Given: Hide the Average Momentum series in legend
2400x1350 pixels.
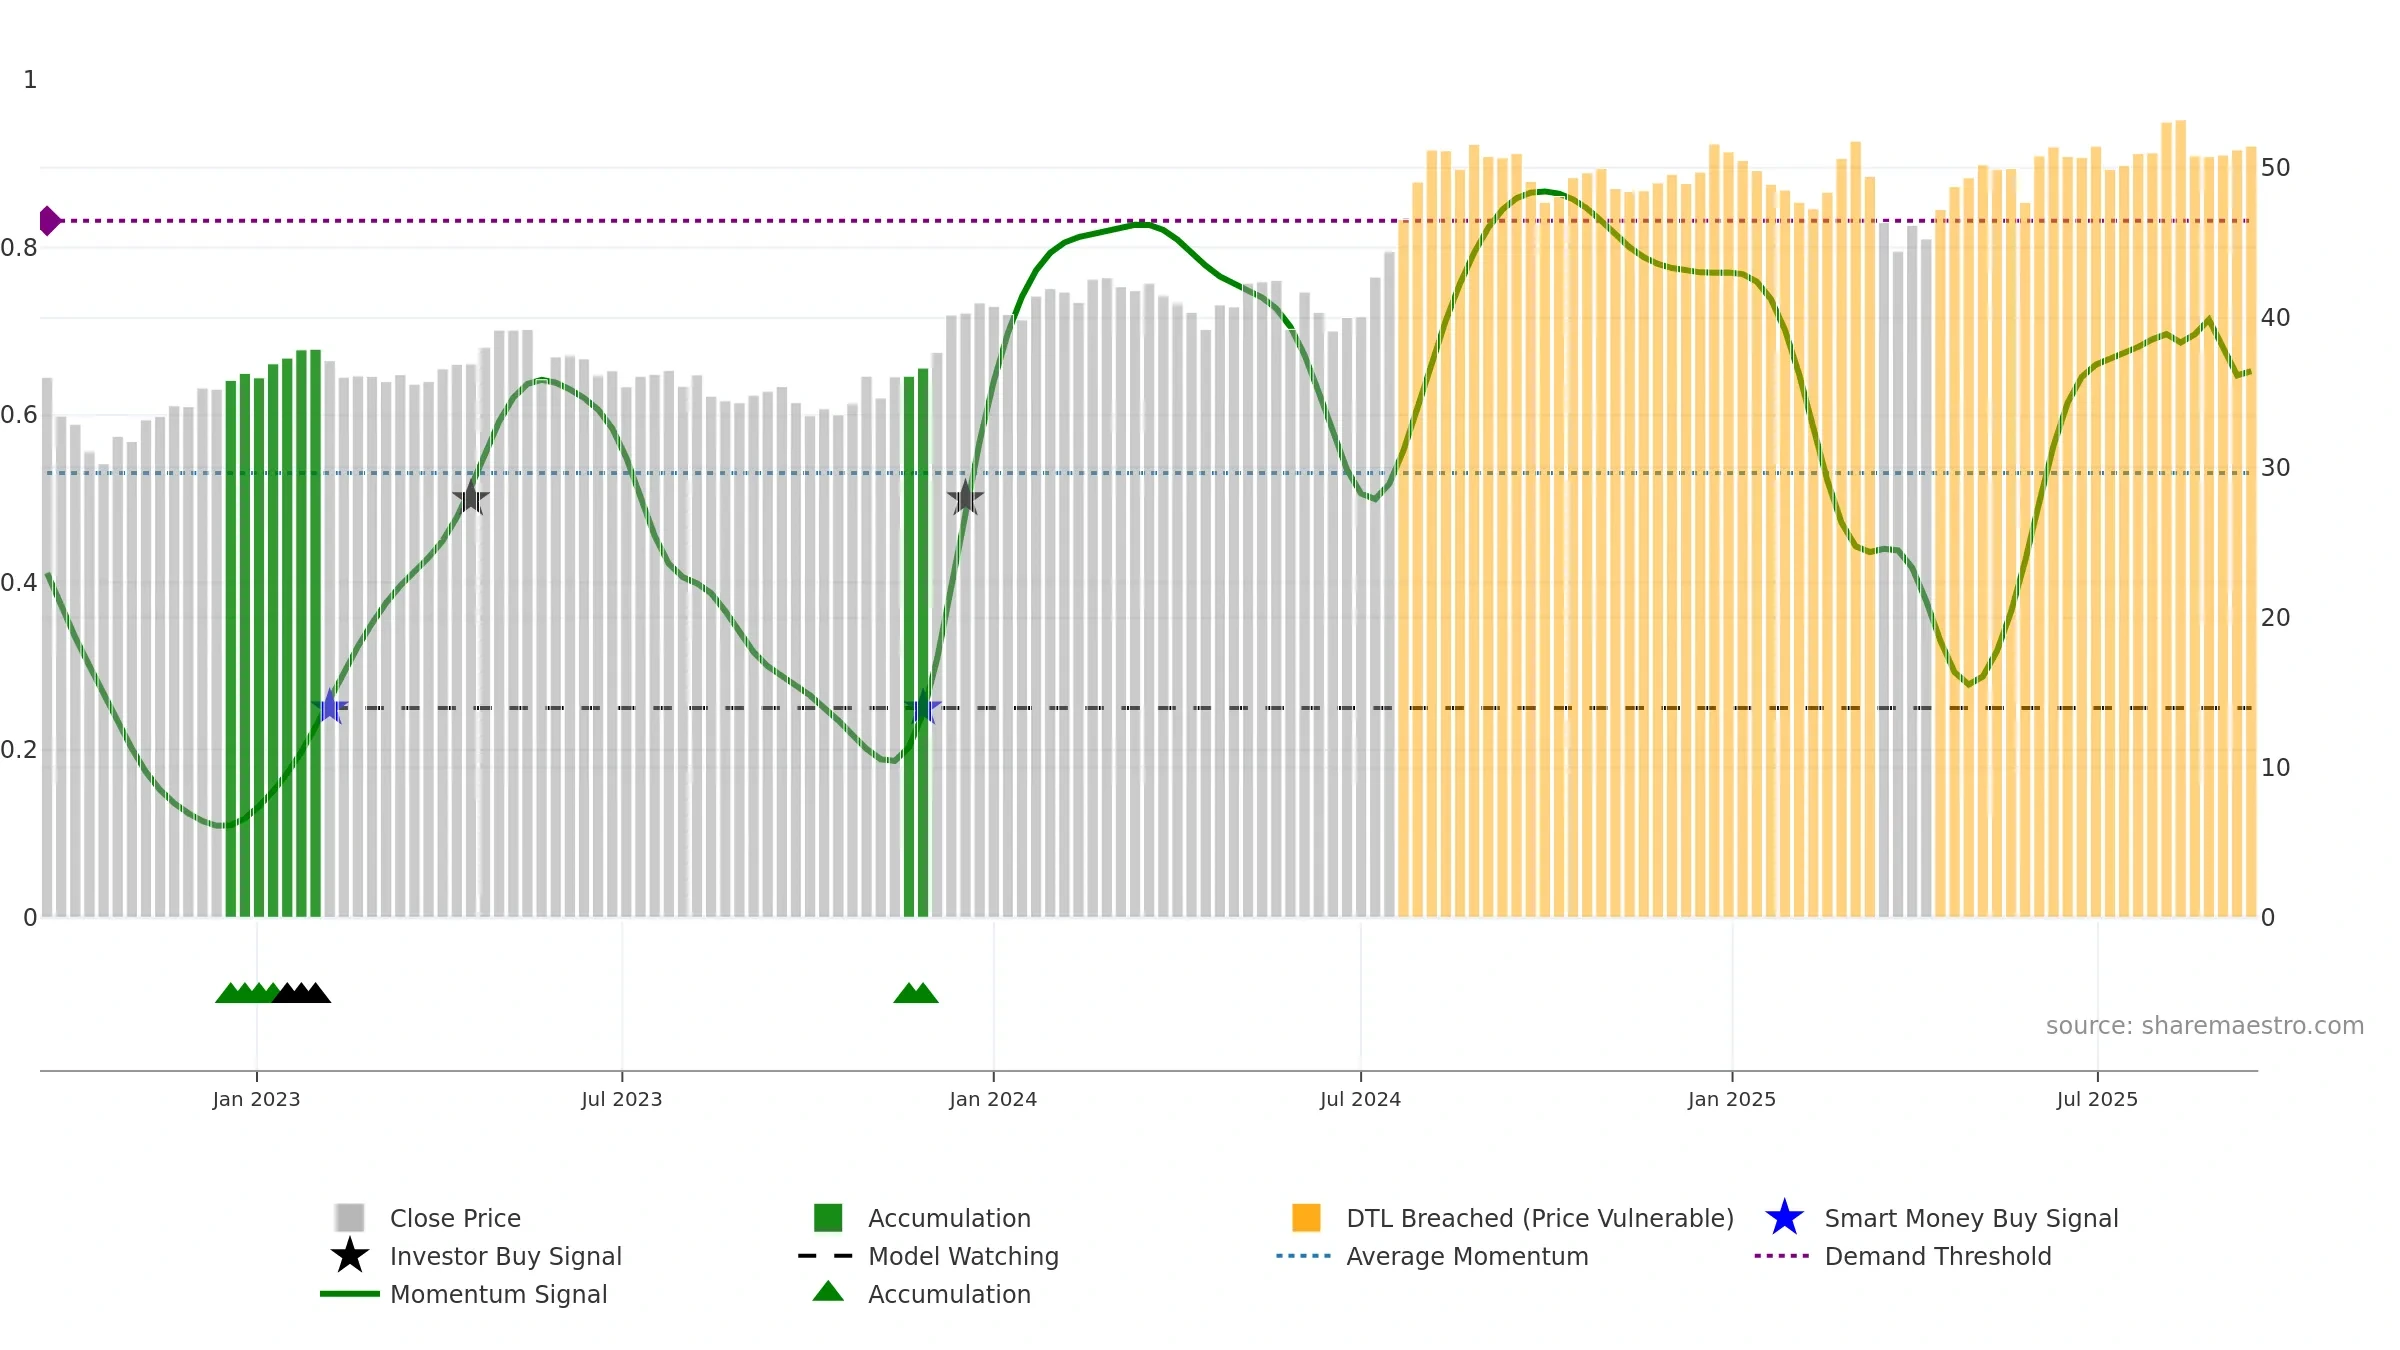Looking at the screenshot, I should 1466,1256.
